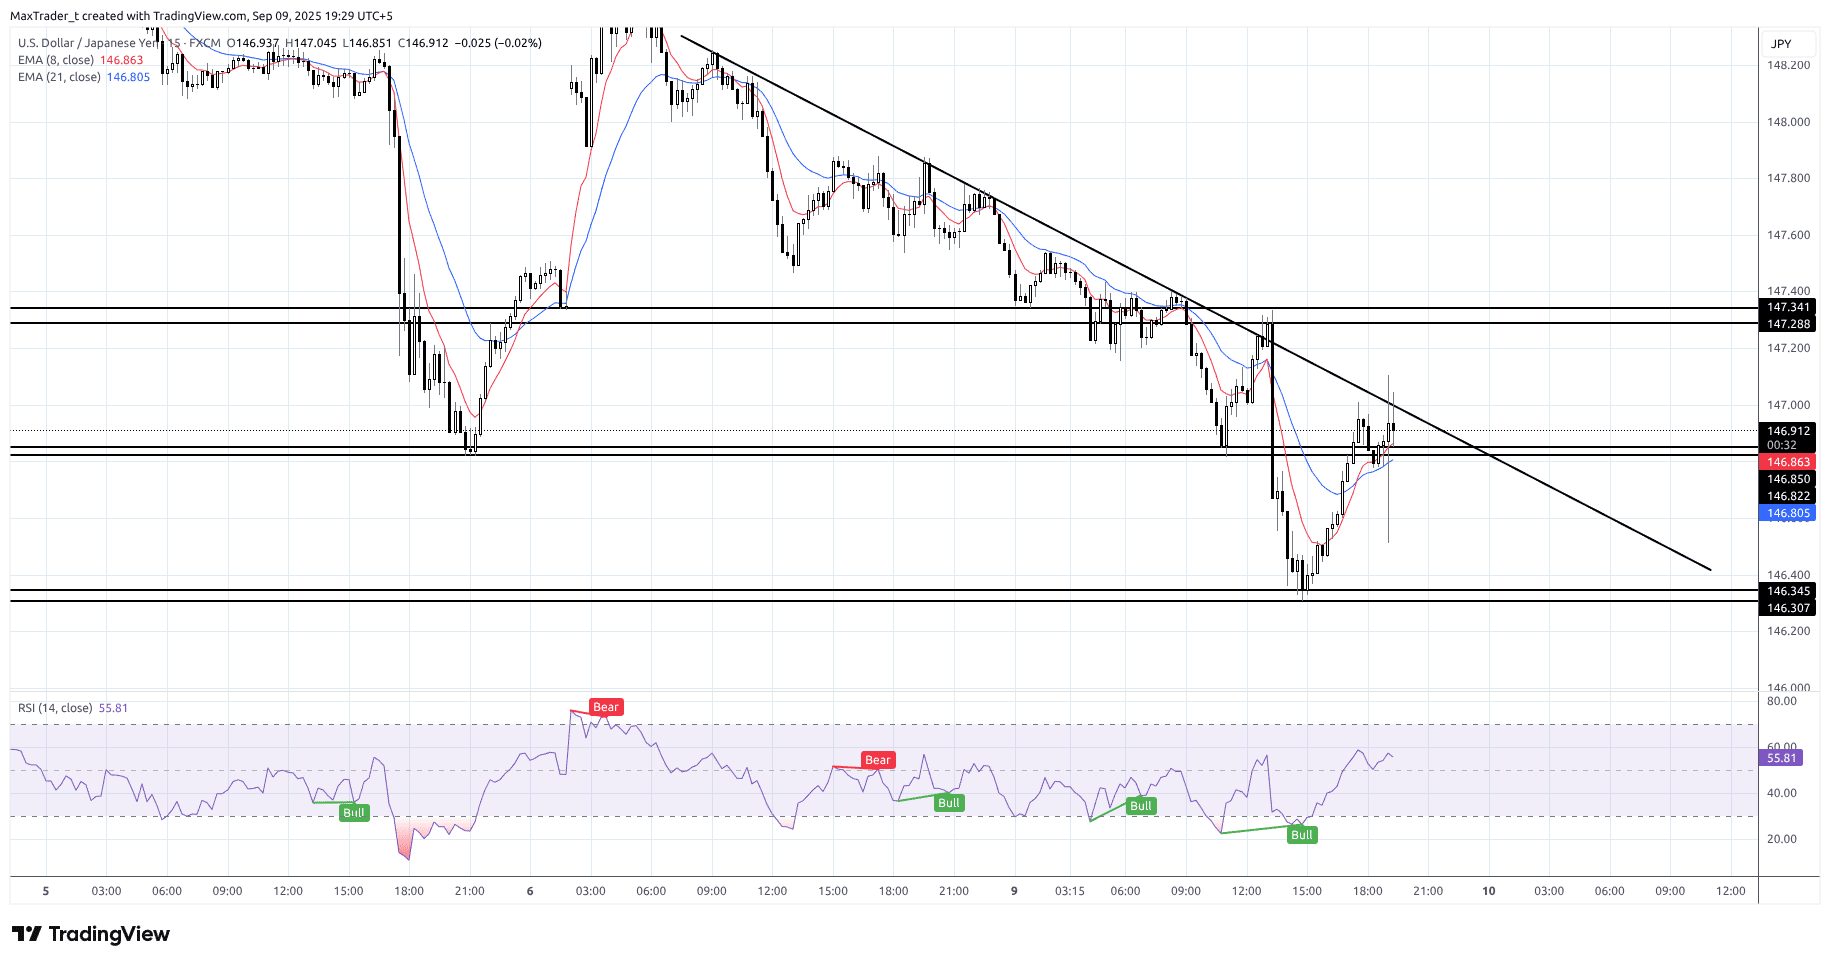Select the leftmost Bear label on RSI
The width and height of the screenshot is (1830, 964).
pyautogui.click(x=605, y=707)
